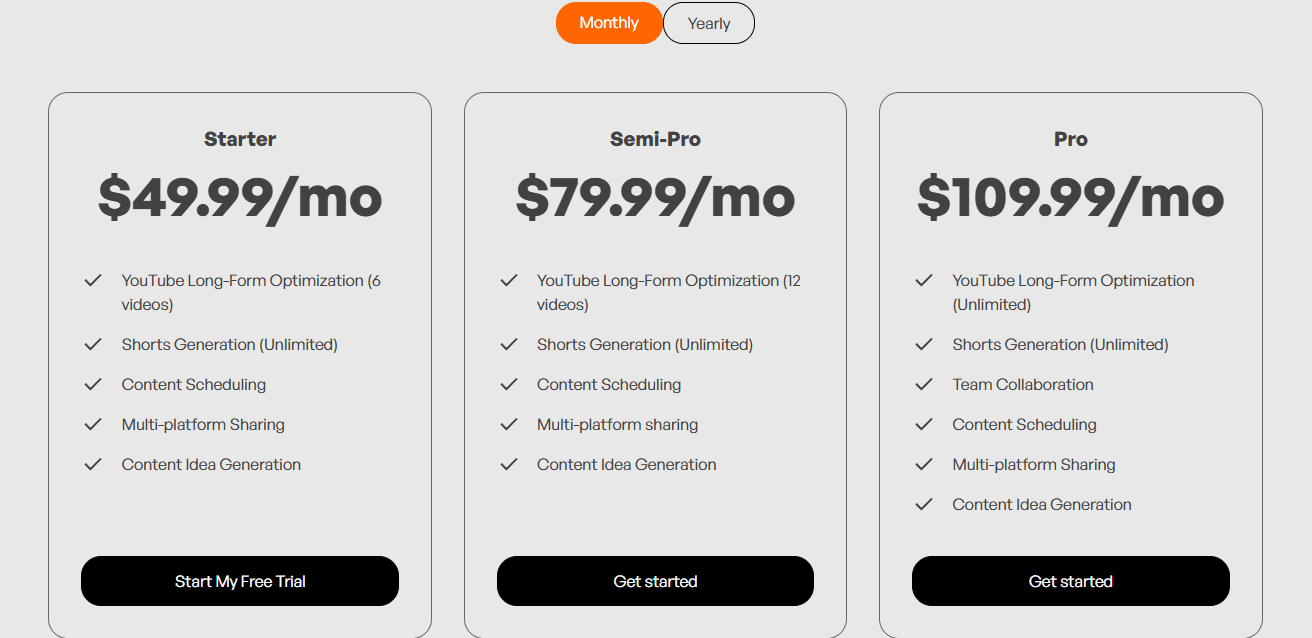Click the Starter plan title

click(x=239, y=139)
